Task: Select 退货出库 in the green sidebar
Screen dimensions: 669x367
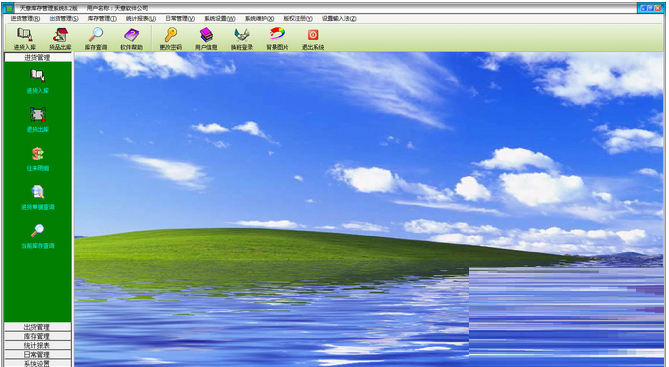Action: (38, 119)
